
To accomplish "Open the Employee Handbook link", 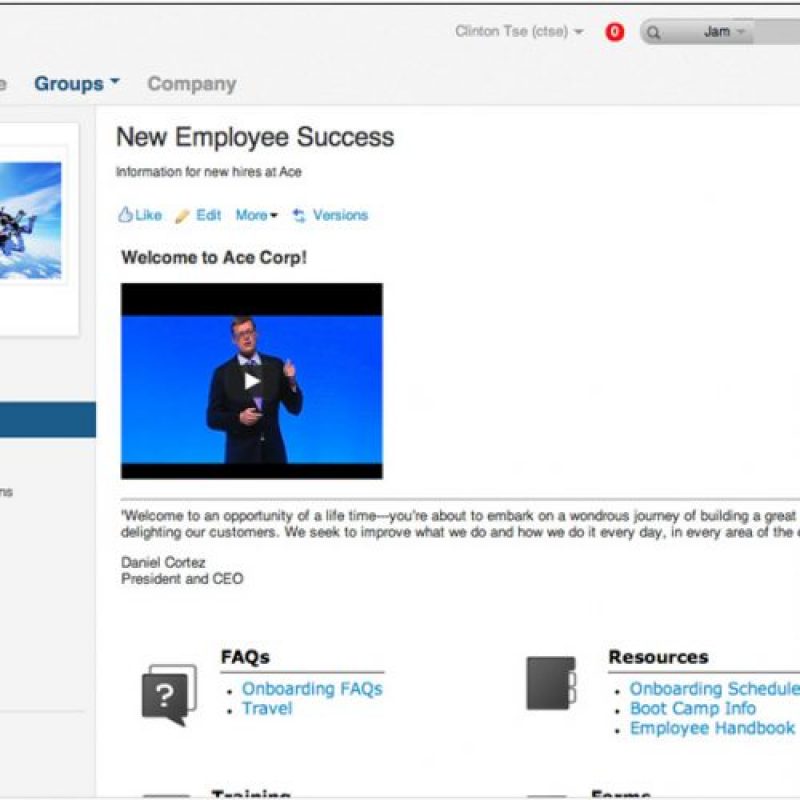I will click(x=712, y=729).
